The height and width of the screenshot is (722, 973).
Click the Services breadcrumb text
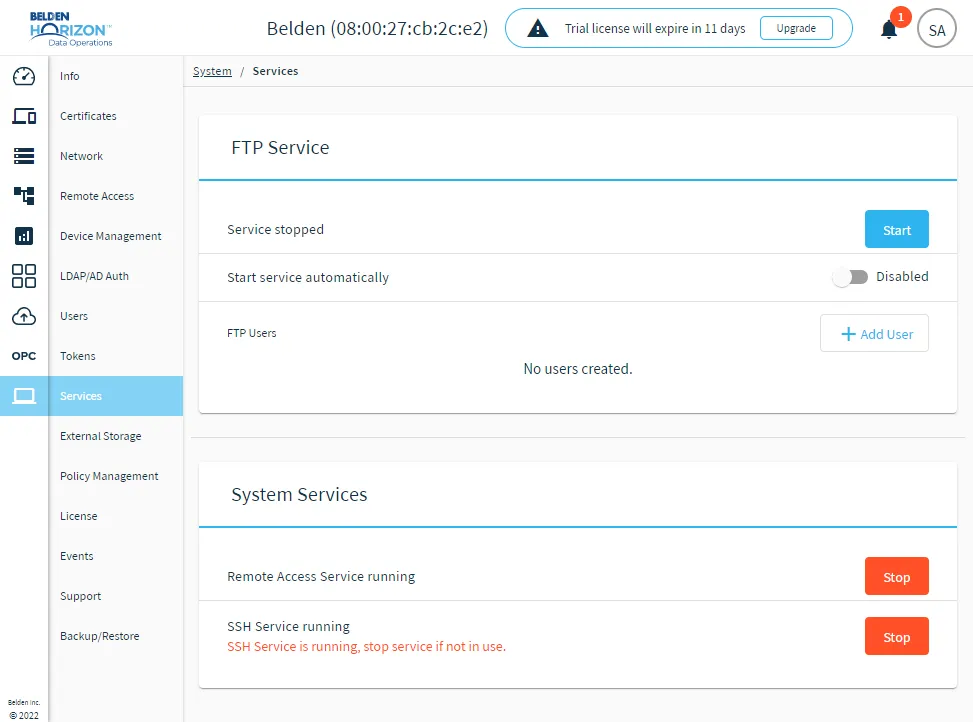(x=275, y=71)
